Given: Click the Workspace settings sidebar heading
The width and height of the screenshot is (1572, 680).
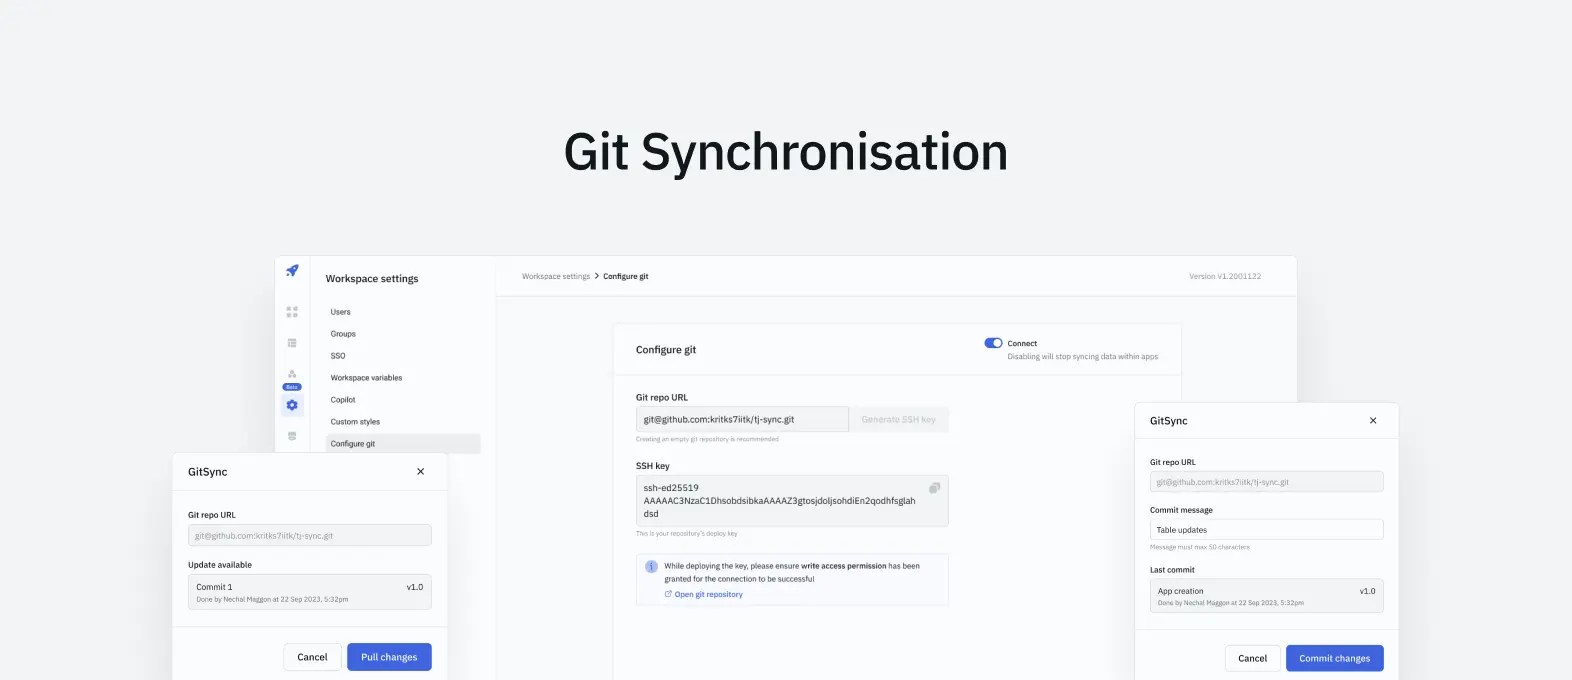Looking at the screenshot, I should [372, 279].
